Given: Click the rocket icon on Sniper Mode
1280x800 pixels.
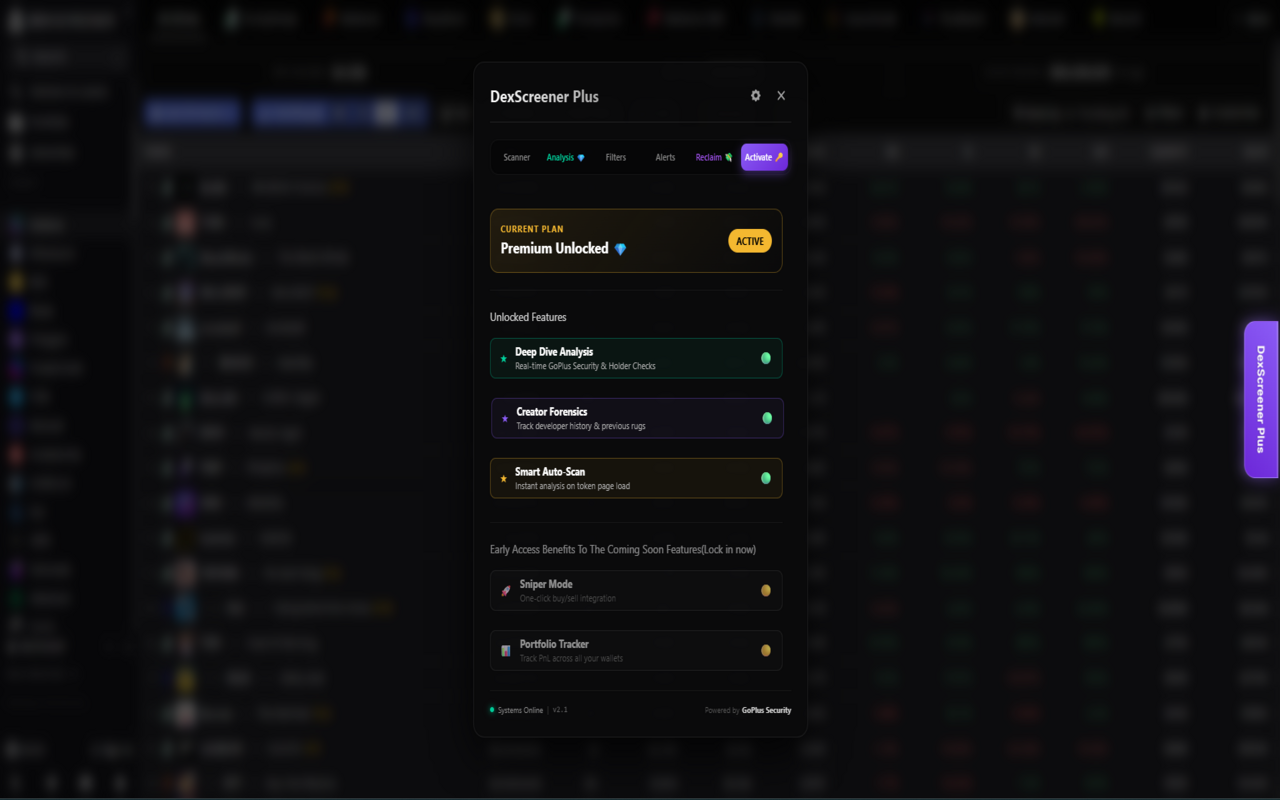Looking at the screenshot, I should [x=506, y=591].
